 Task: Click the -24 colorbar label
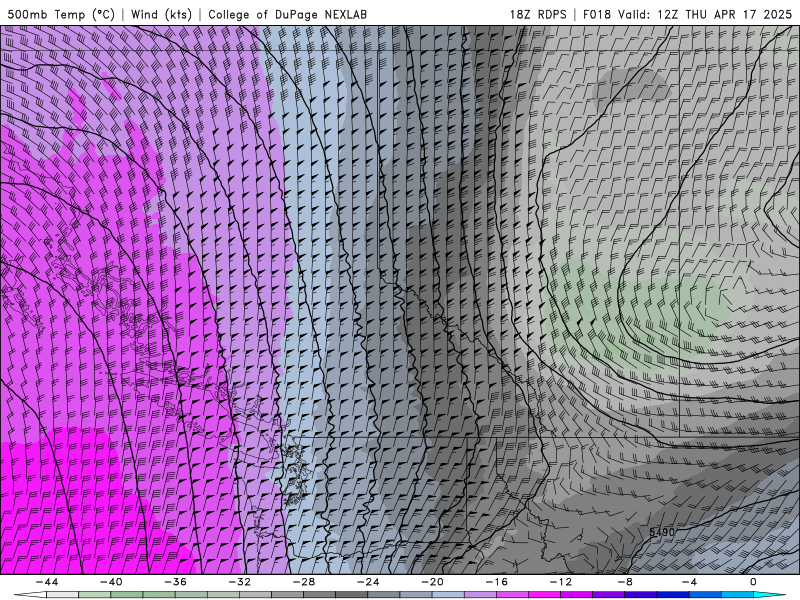[x=368, y=582]
